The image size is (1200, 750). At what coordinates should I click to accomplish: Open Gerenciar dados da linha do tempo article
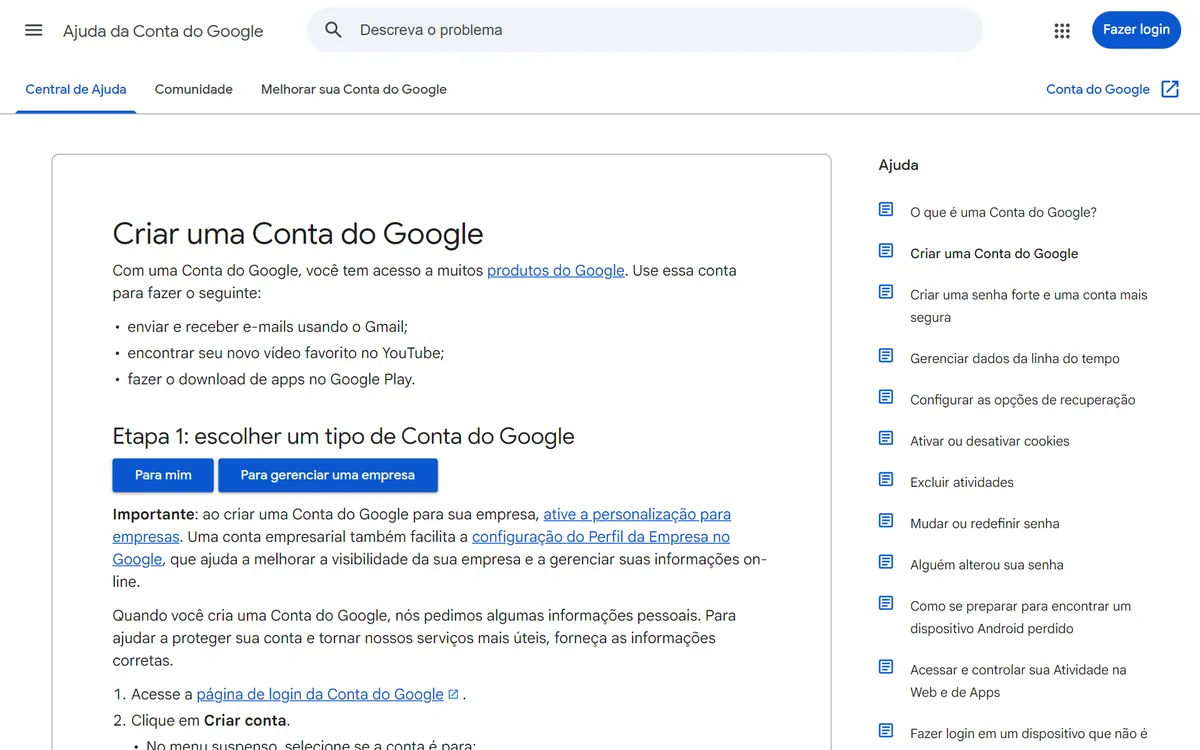pos(1015,358)
